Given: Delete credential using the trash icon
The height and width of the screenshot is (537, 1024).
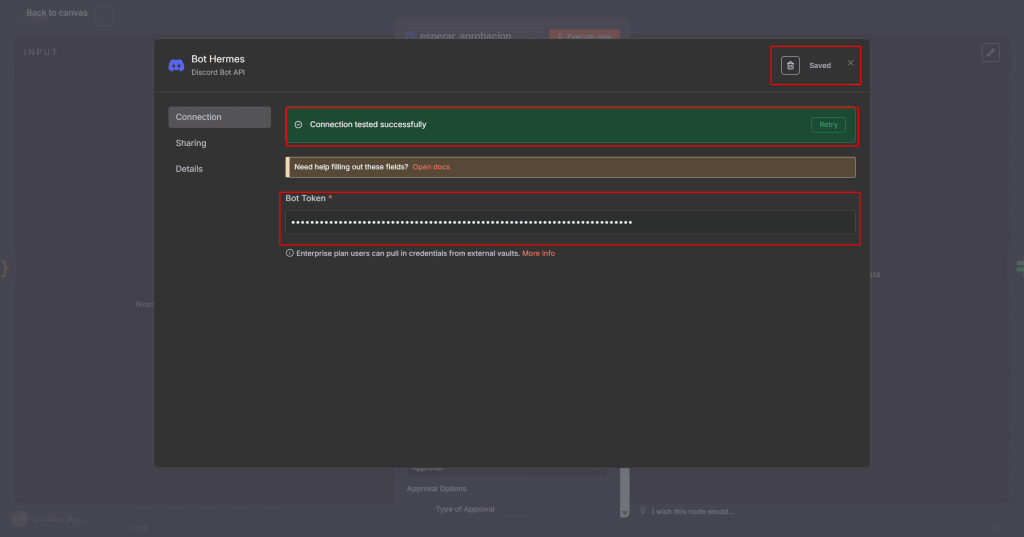Looking at the screenshot, I should 790,65.
